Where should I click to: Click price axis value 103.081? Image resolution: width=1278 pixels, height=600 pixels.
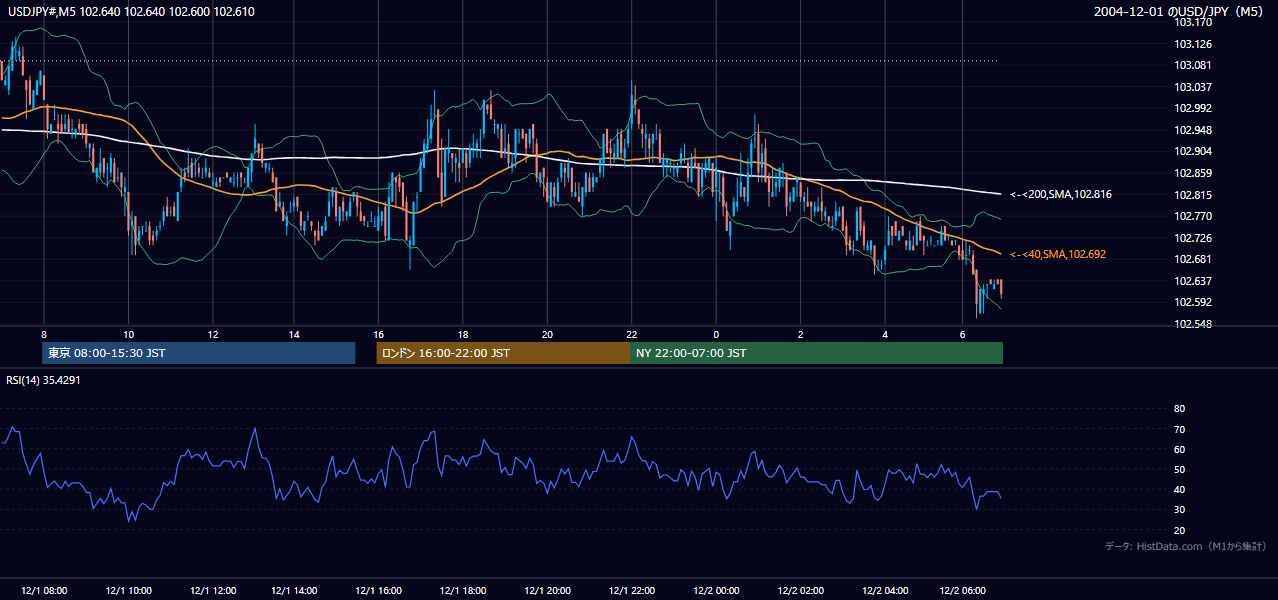pyautogui.click(x=1193, y=65)
